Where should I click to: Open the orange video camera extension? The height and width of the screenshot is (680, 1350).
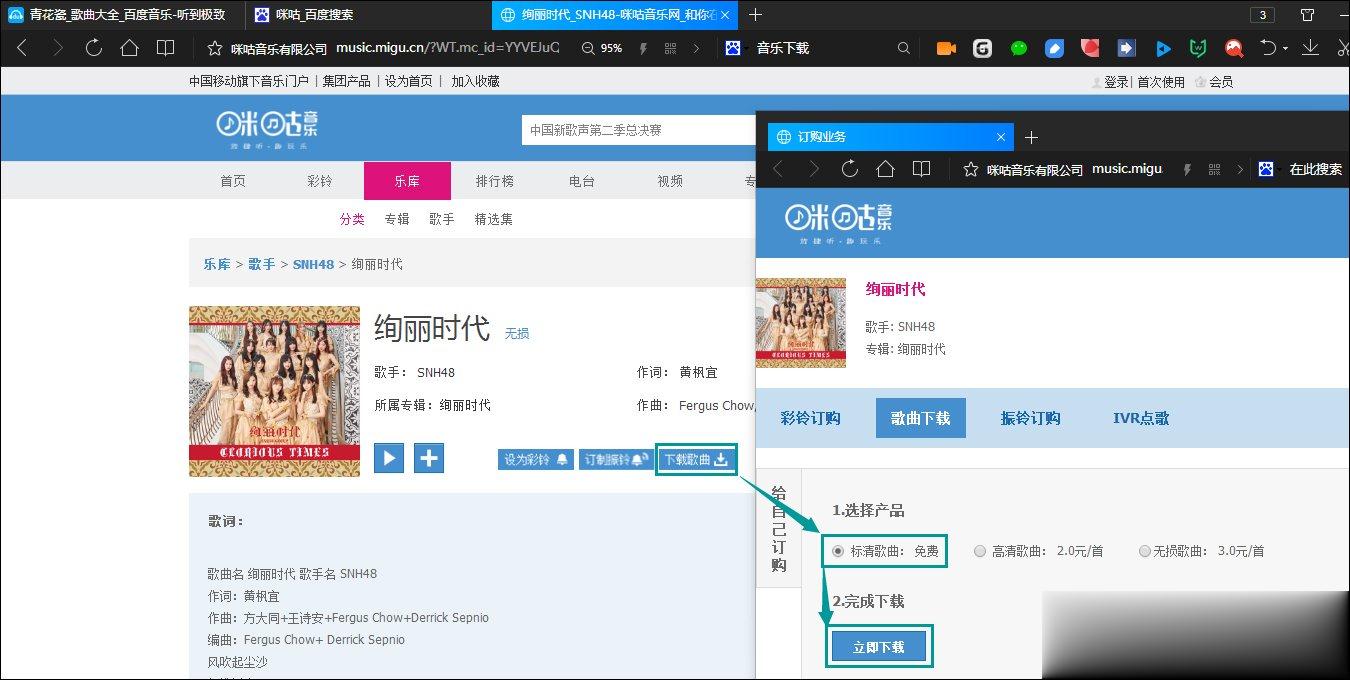(x=946, y=48)
